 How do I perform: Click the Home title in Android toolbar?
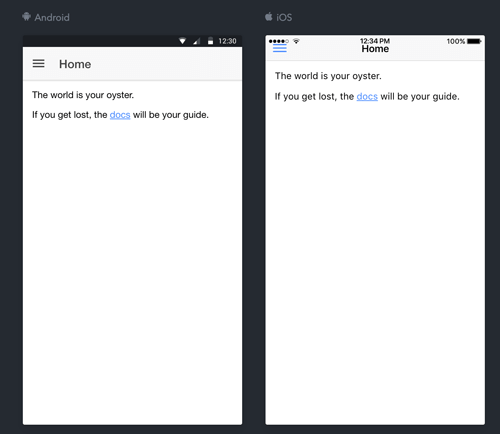(x=75, y=64)
